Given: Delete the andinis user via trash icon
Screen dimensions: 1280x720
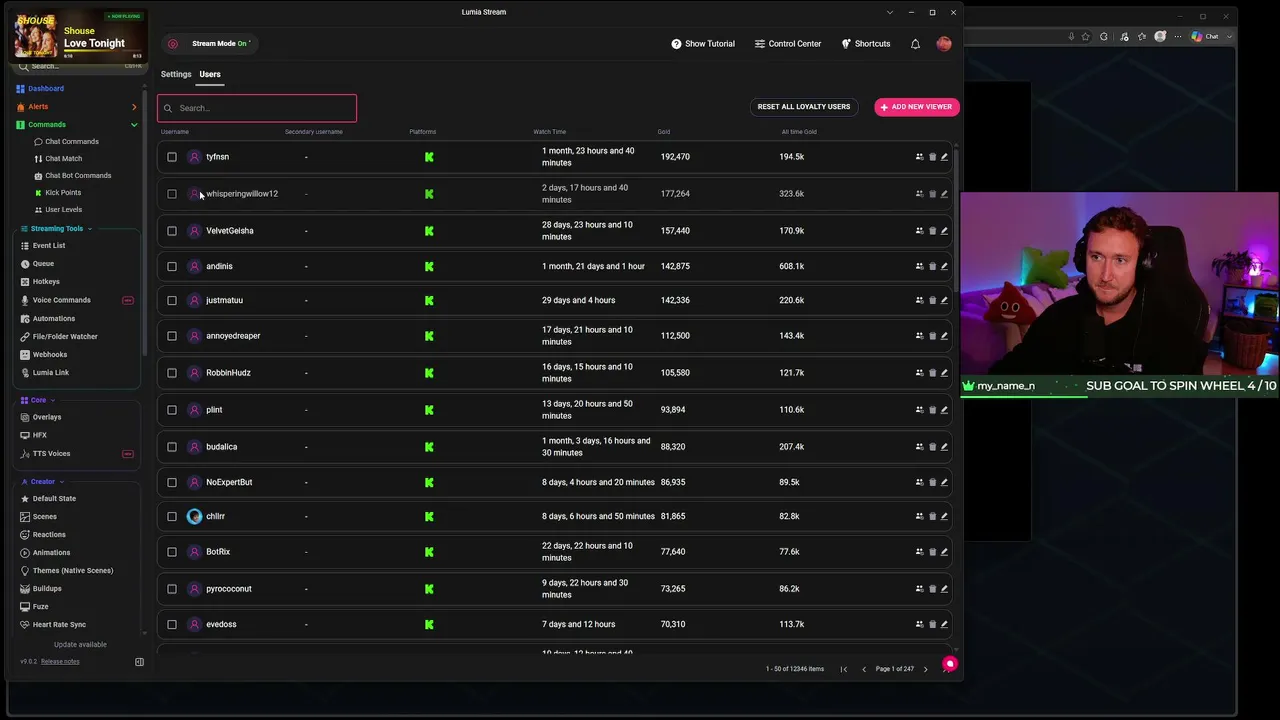Looking at the screenshot, I should tap(932, 267).
